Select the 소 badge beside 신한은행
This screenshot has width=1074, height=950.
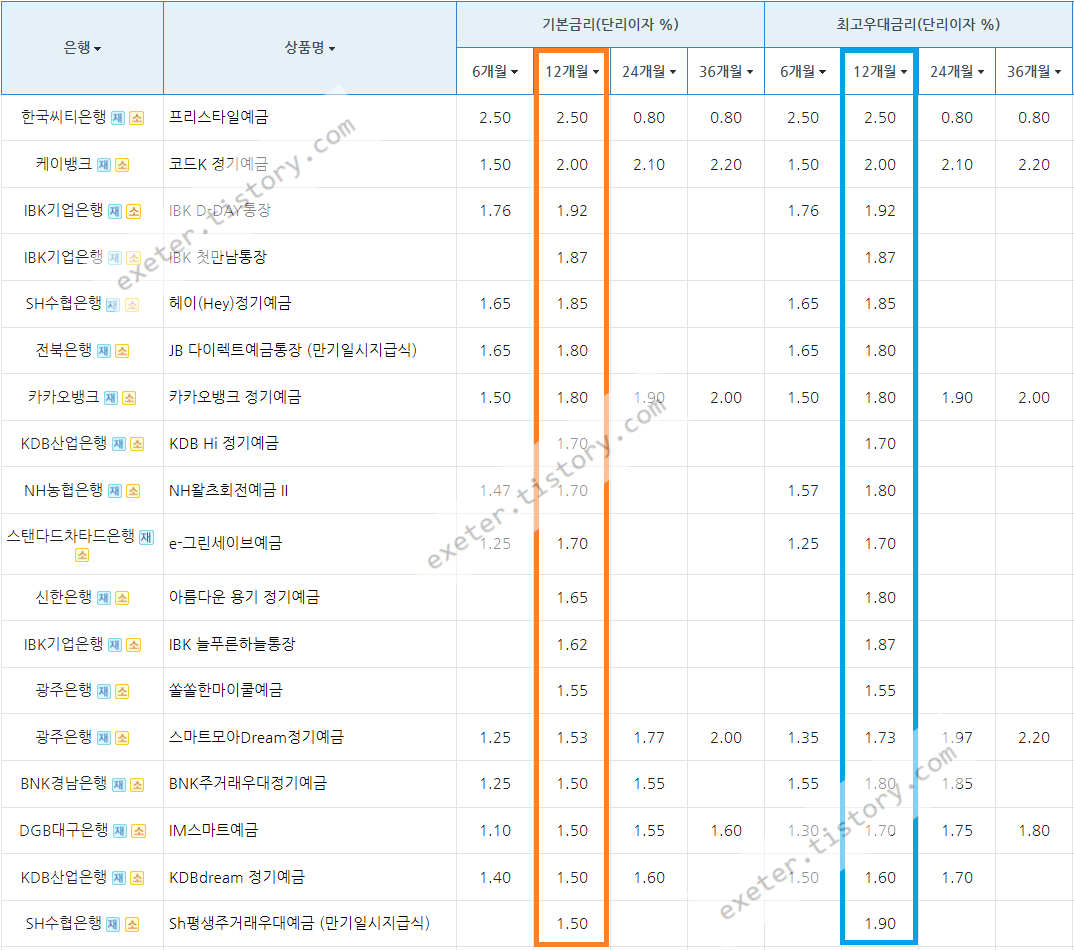(122, 599)
